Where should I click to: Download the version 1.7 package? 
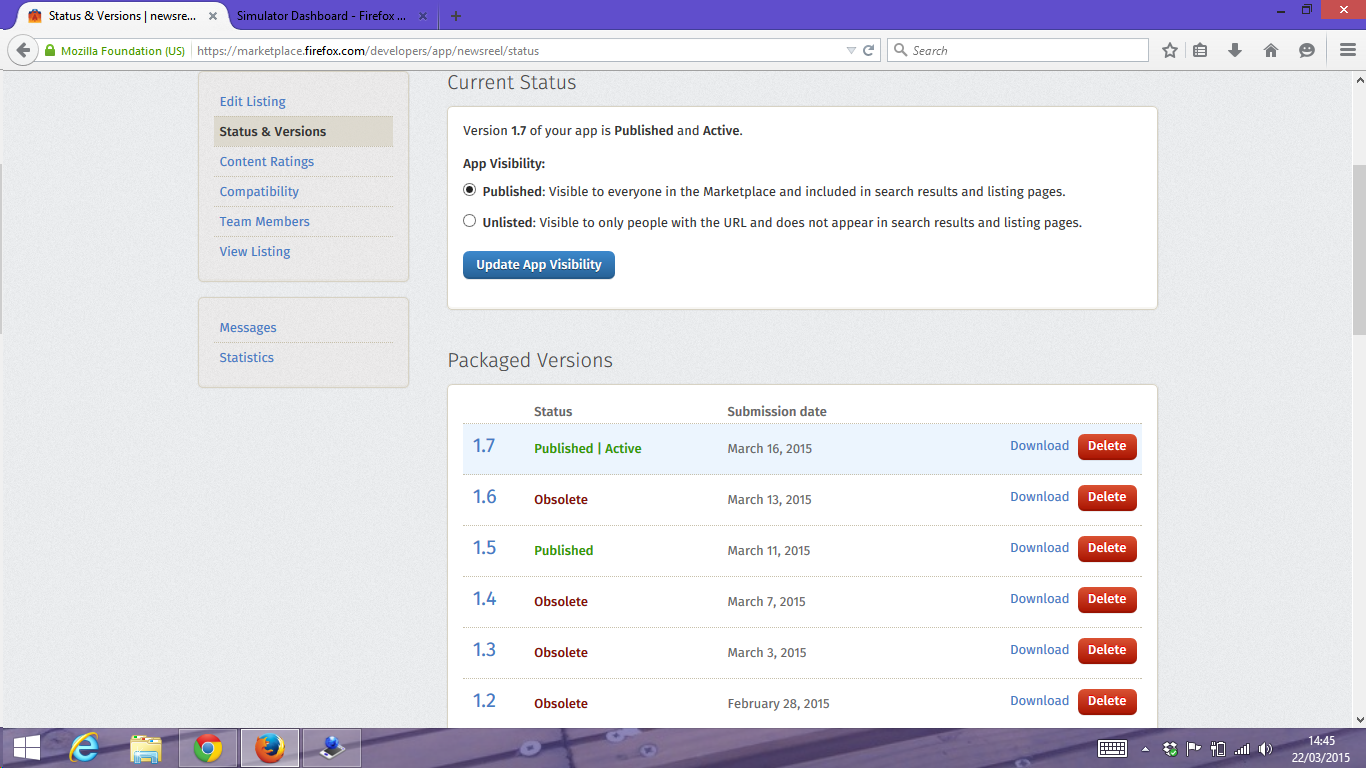tap(1039, 446)
